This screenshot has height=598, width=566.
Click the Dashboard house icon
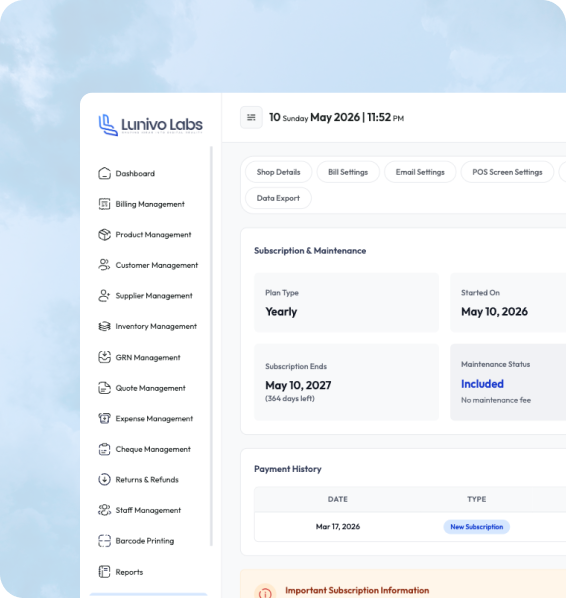pos(104,173)
